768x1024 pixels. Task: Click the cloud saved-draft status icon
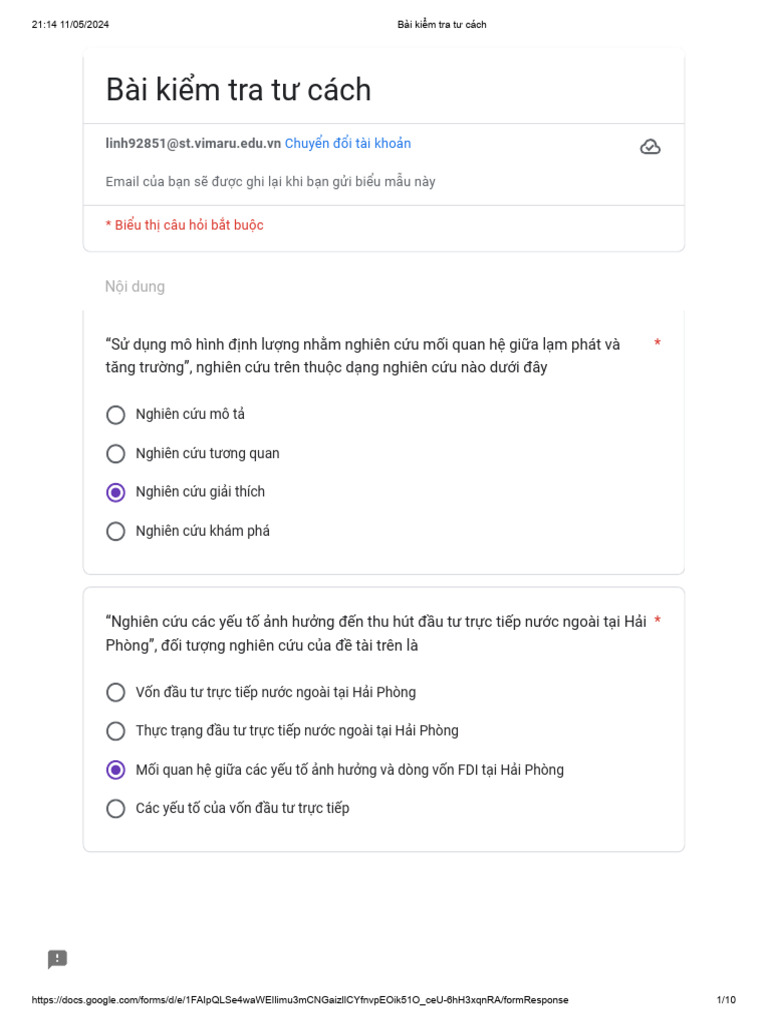(x=650, y=147)
